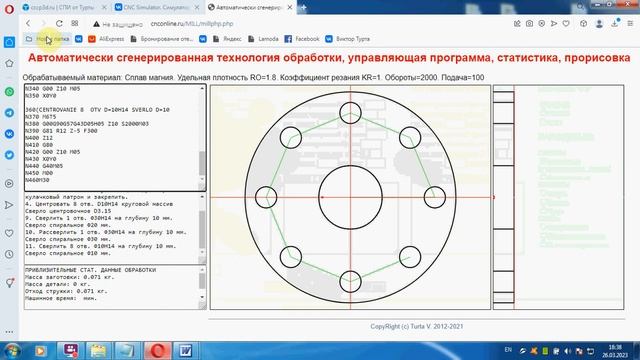640x360 pixels.
Task: Click the toolbar ad-blocker shield icon
Action: pos(542,24)
